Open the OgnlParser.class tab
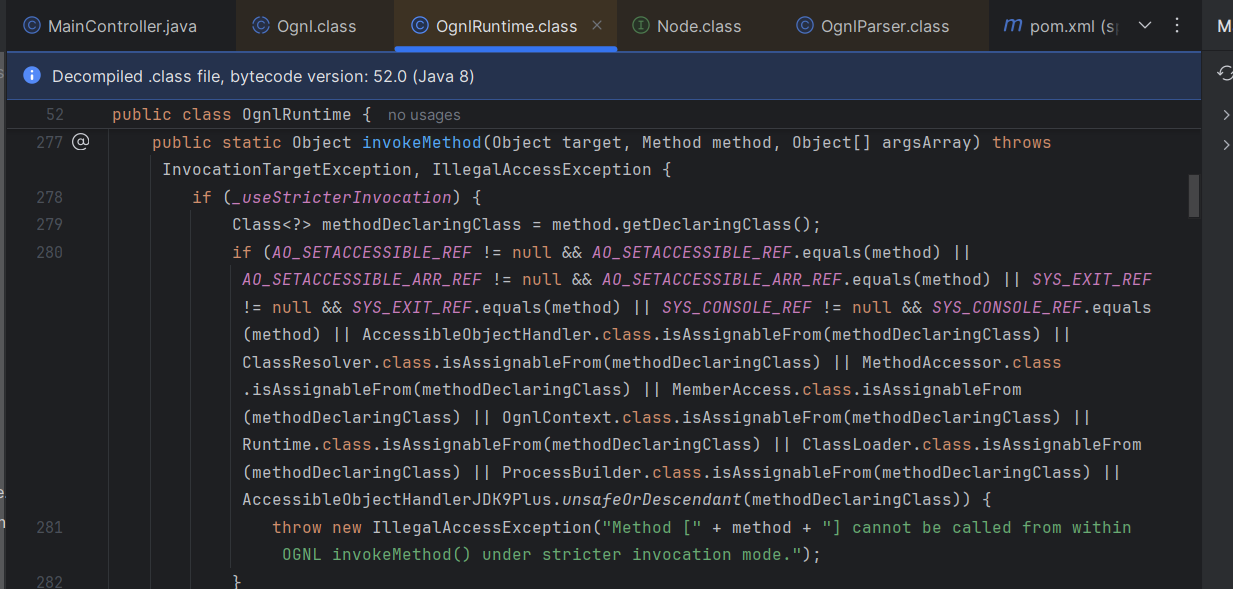Viewport: 1233px width, 589px height. 873,26
